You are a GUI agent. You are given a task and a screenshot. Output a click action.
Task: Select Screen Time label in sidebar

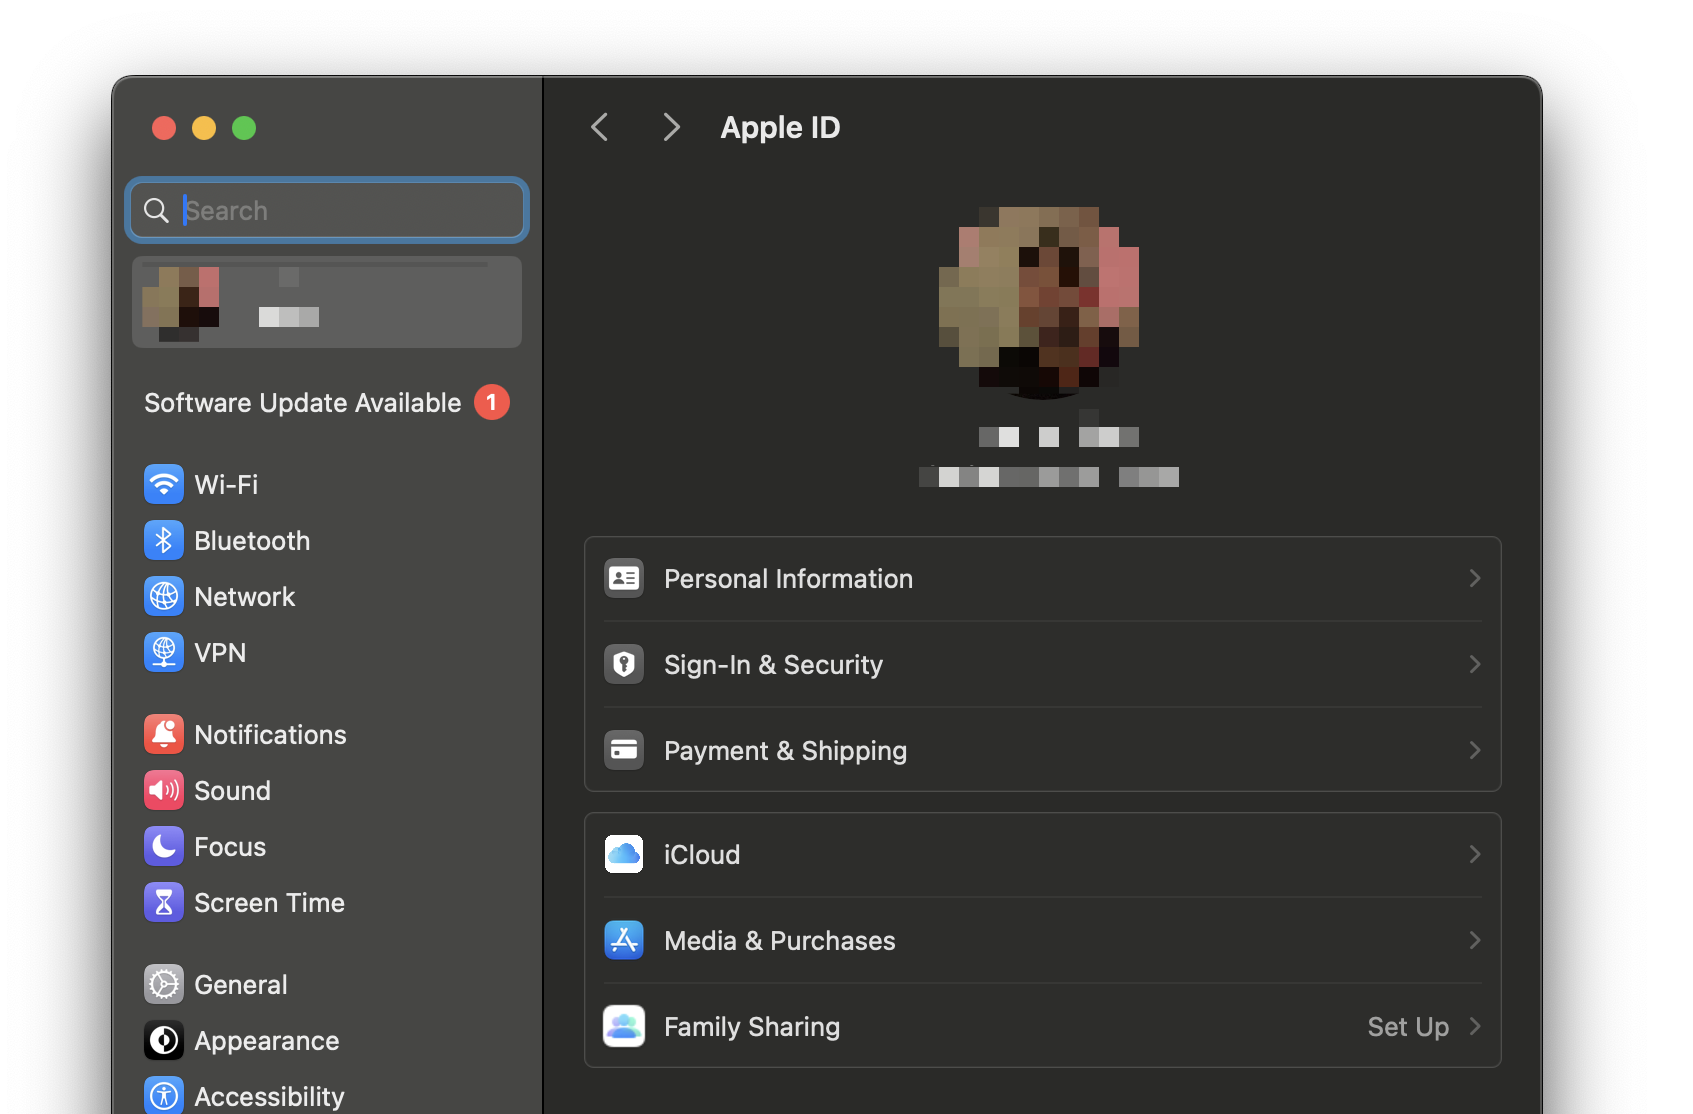tap(269, 903)
